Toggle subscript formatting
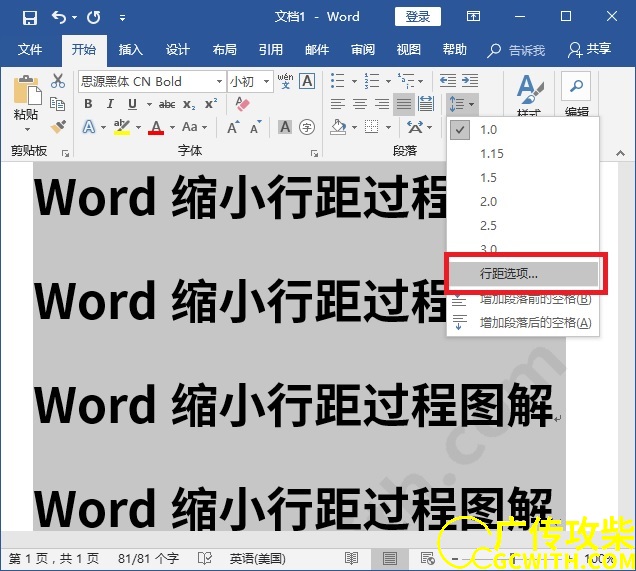The image size is (636, 571). 189,105
